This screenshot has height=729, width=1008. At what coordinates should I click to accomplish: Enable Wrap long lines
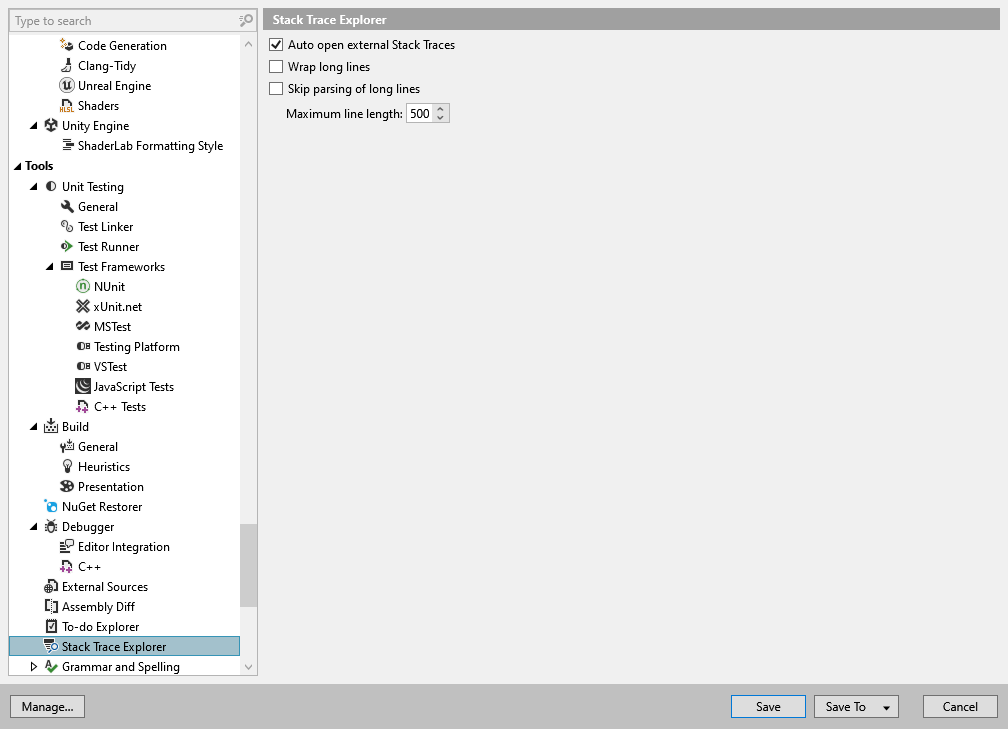tap(275, 66)
